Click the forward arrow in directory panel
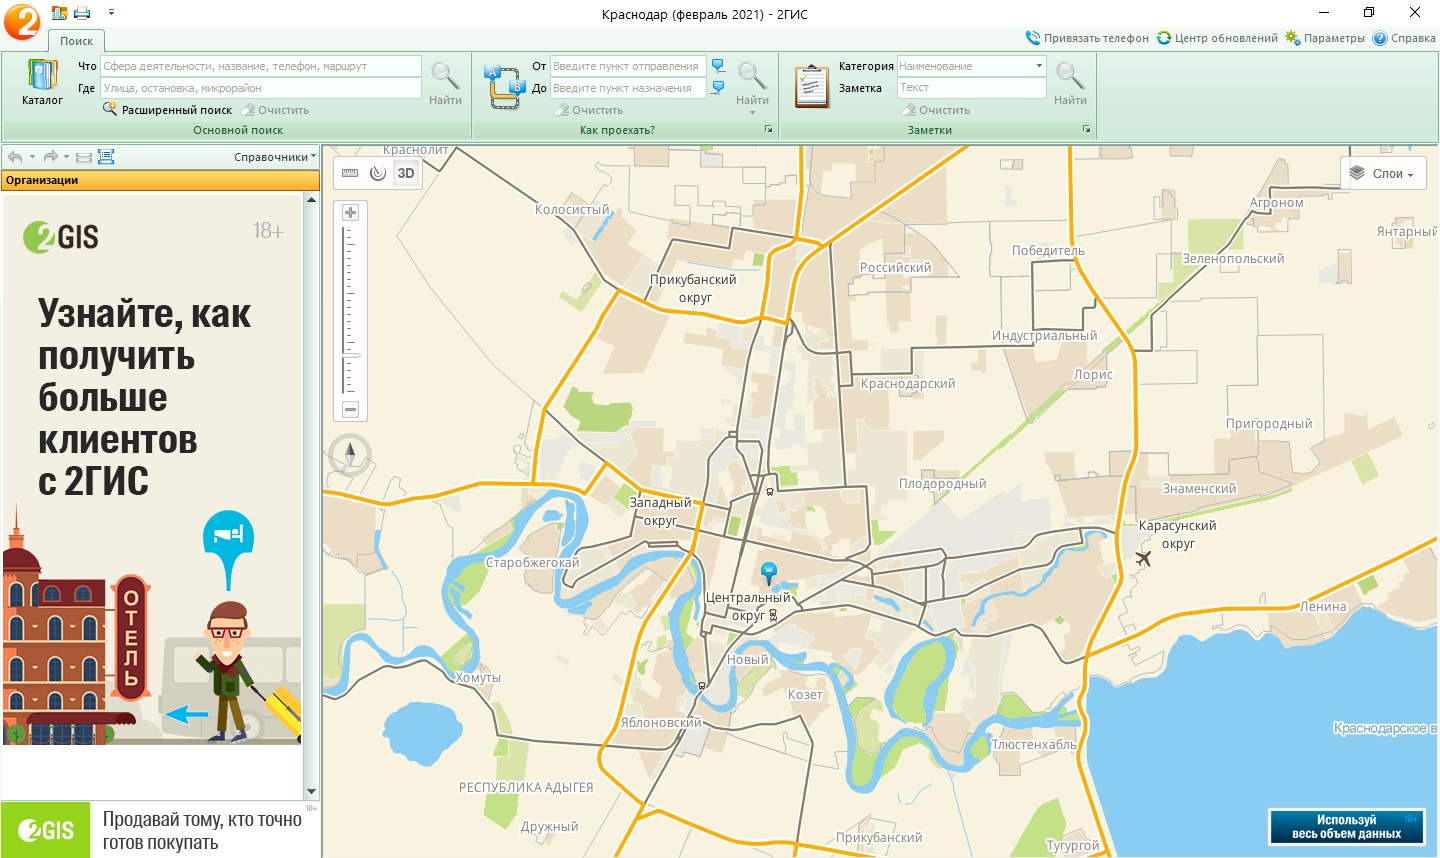Image resolution: width=1440 pixels, height=858 pixels. [50, 157]
